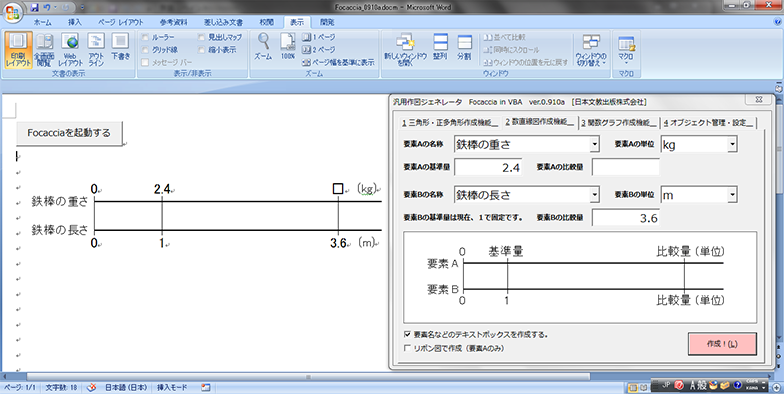Screen dimensions: 784x394
Task: Click the pink 作成！(L) button
Action: (722, 344)
